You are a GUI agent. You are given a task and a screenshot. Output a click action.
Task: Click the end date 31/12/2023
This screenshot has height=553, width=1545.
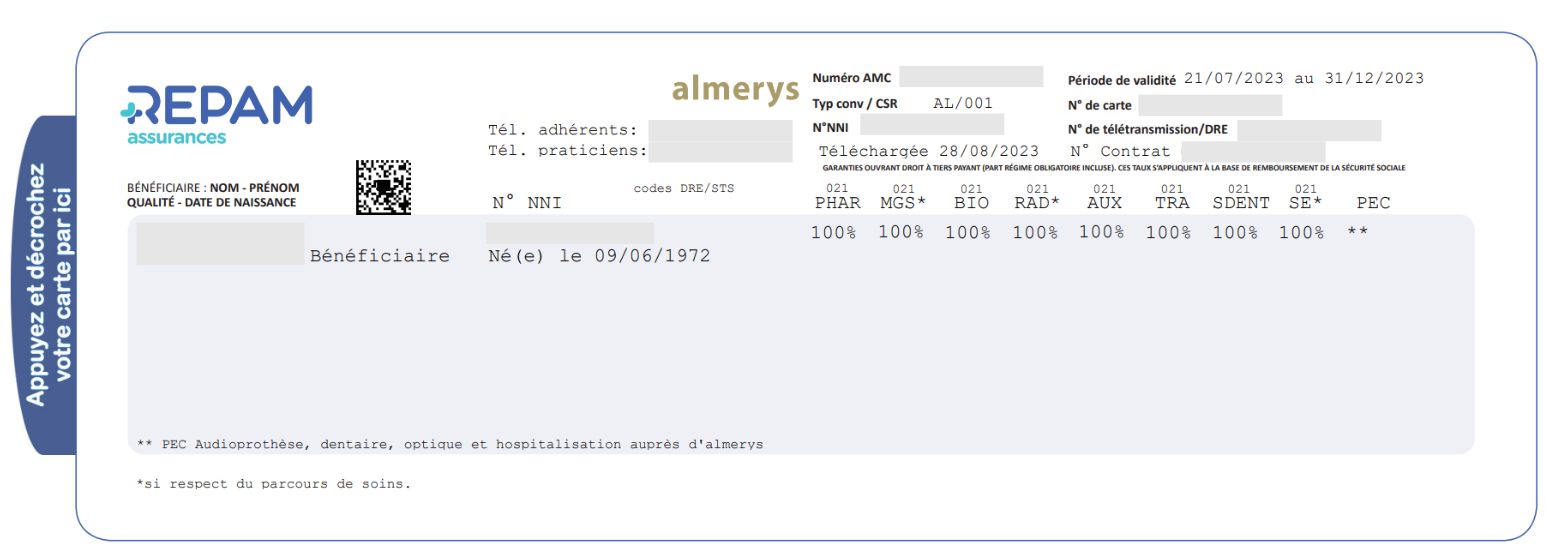1373,78
